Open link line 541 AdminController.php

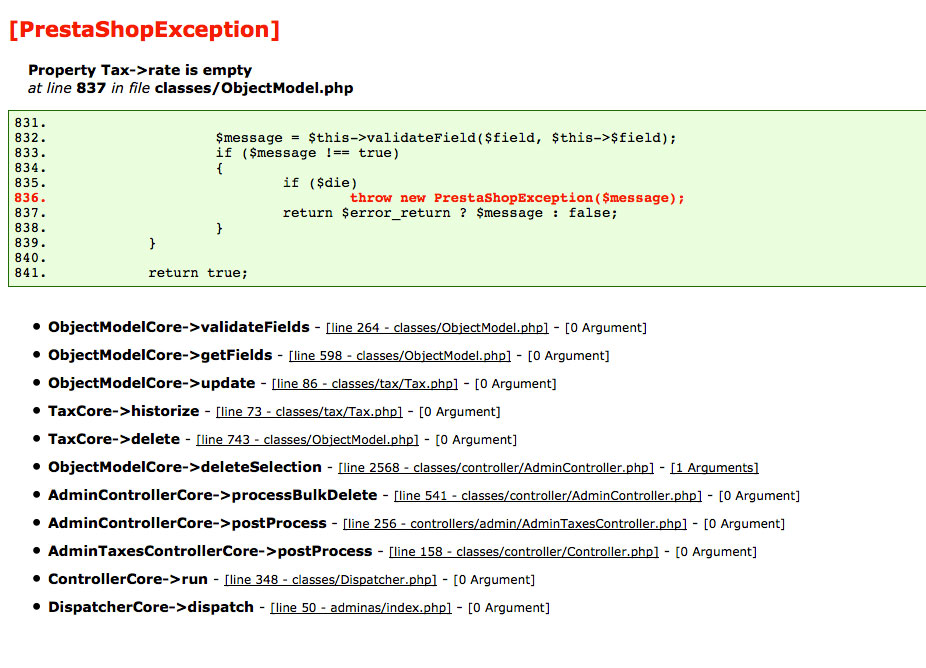[x=548, y=496]
